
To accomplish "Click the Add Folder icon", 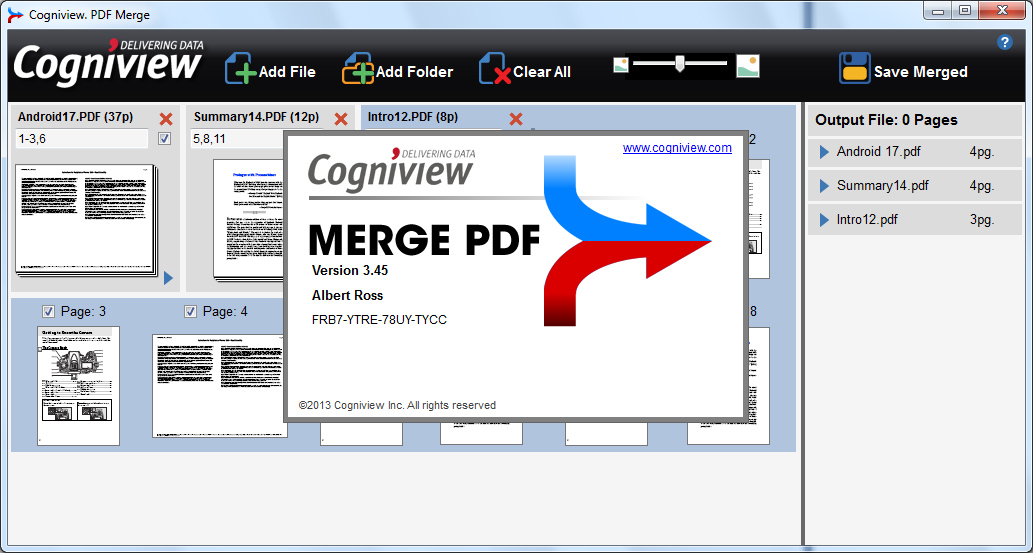I will click(358, 69).
